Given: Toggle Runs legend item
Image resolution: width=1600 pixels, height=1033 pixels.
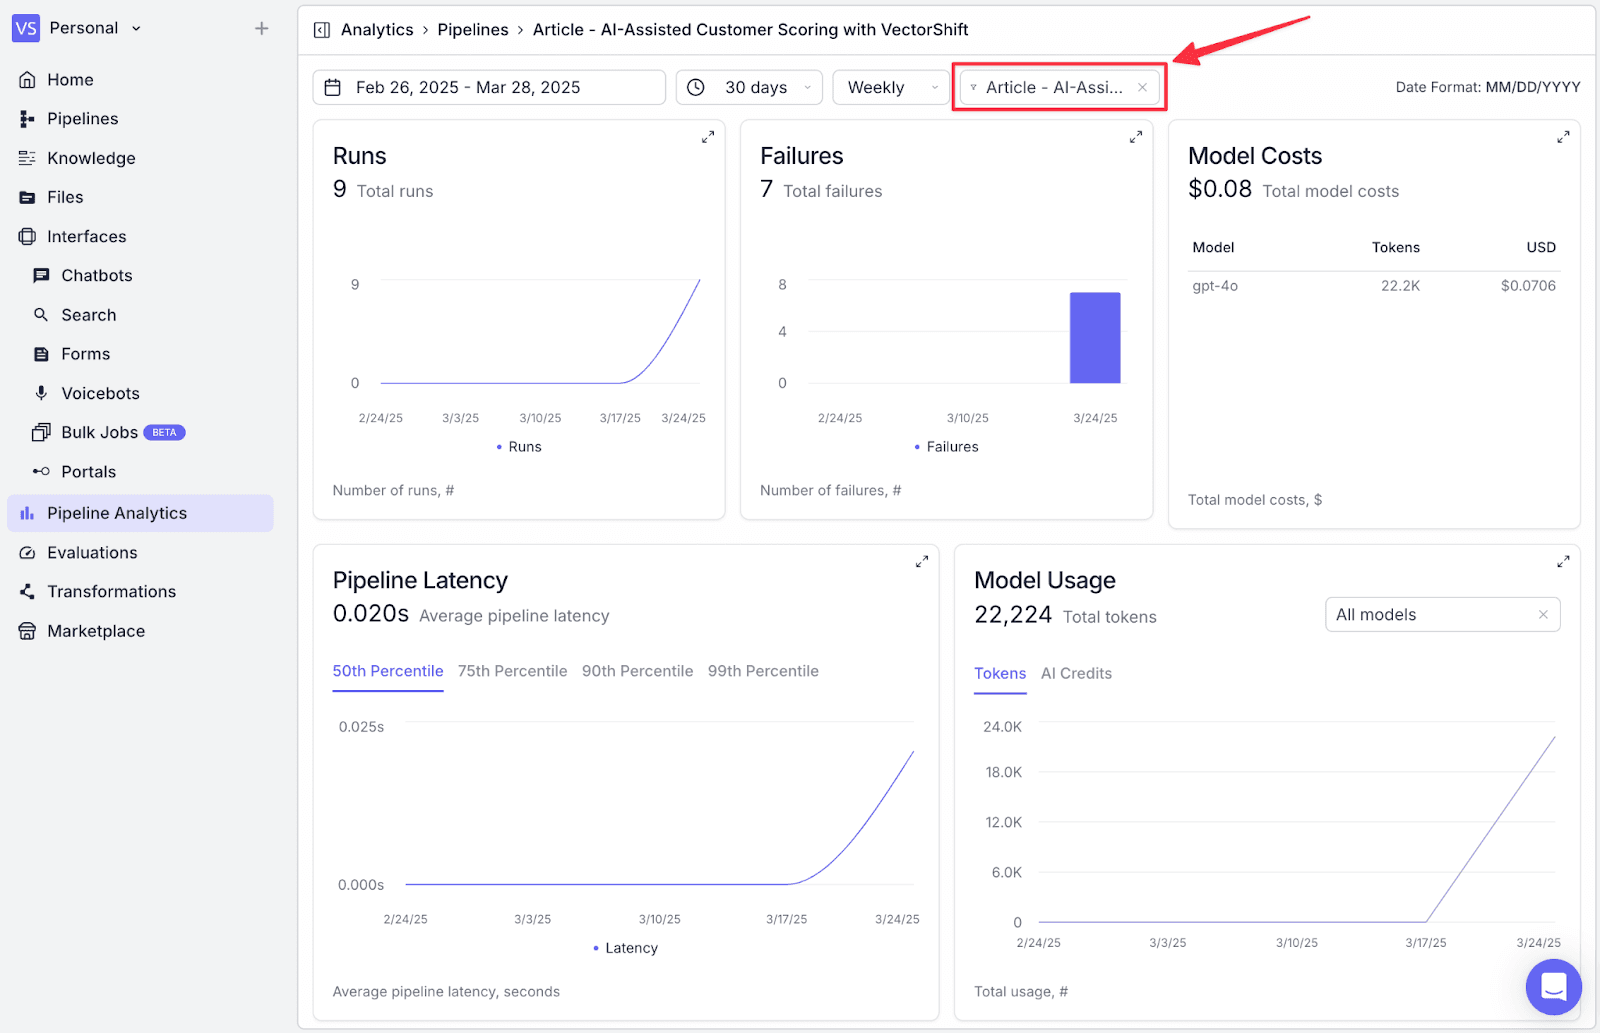Looking at the screenshot, I should pos(519,447).
